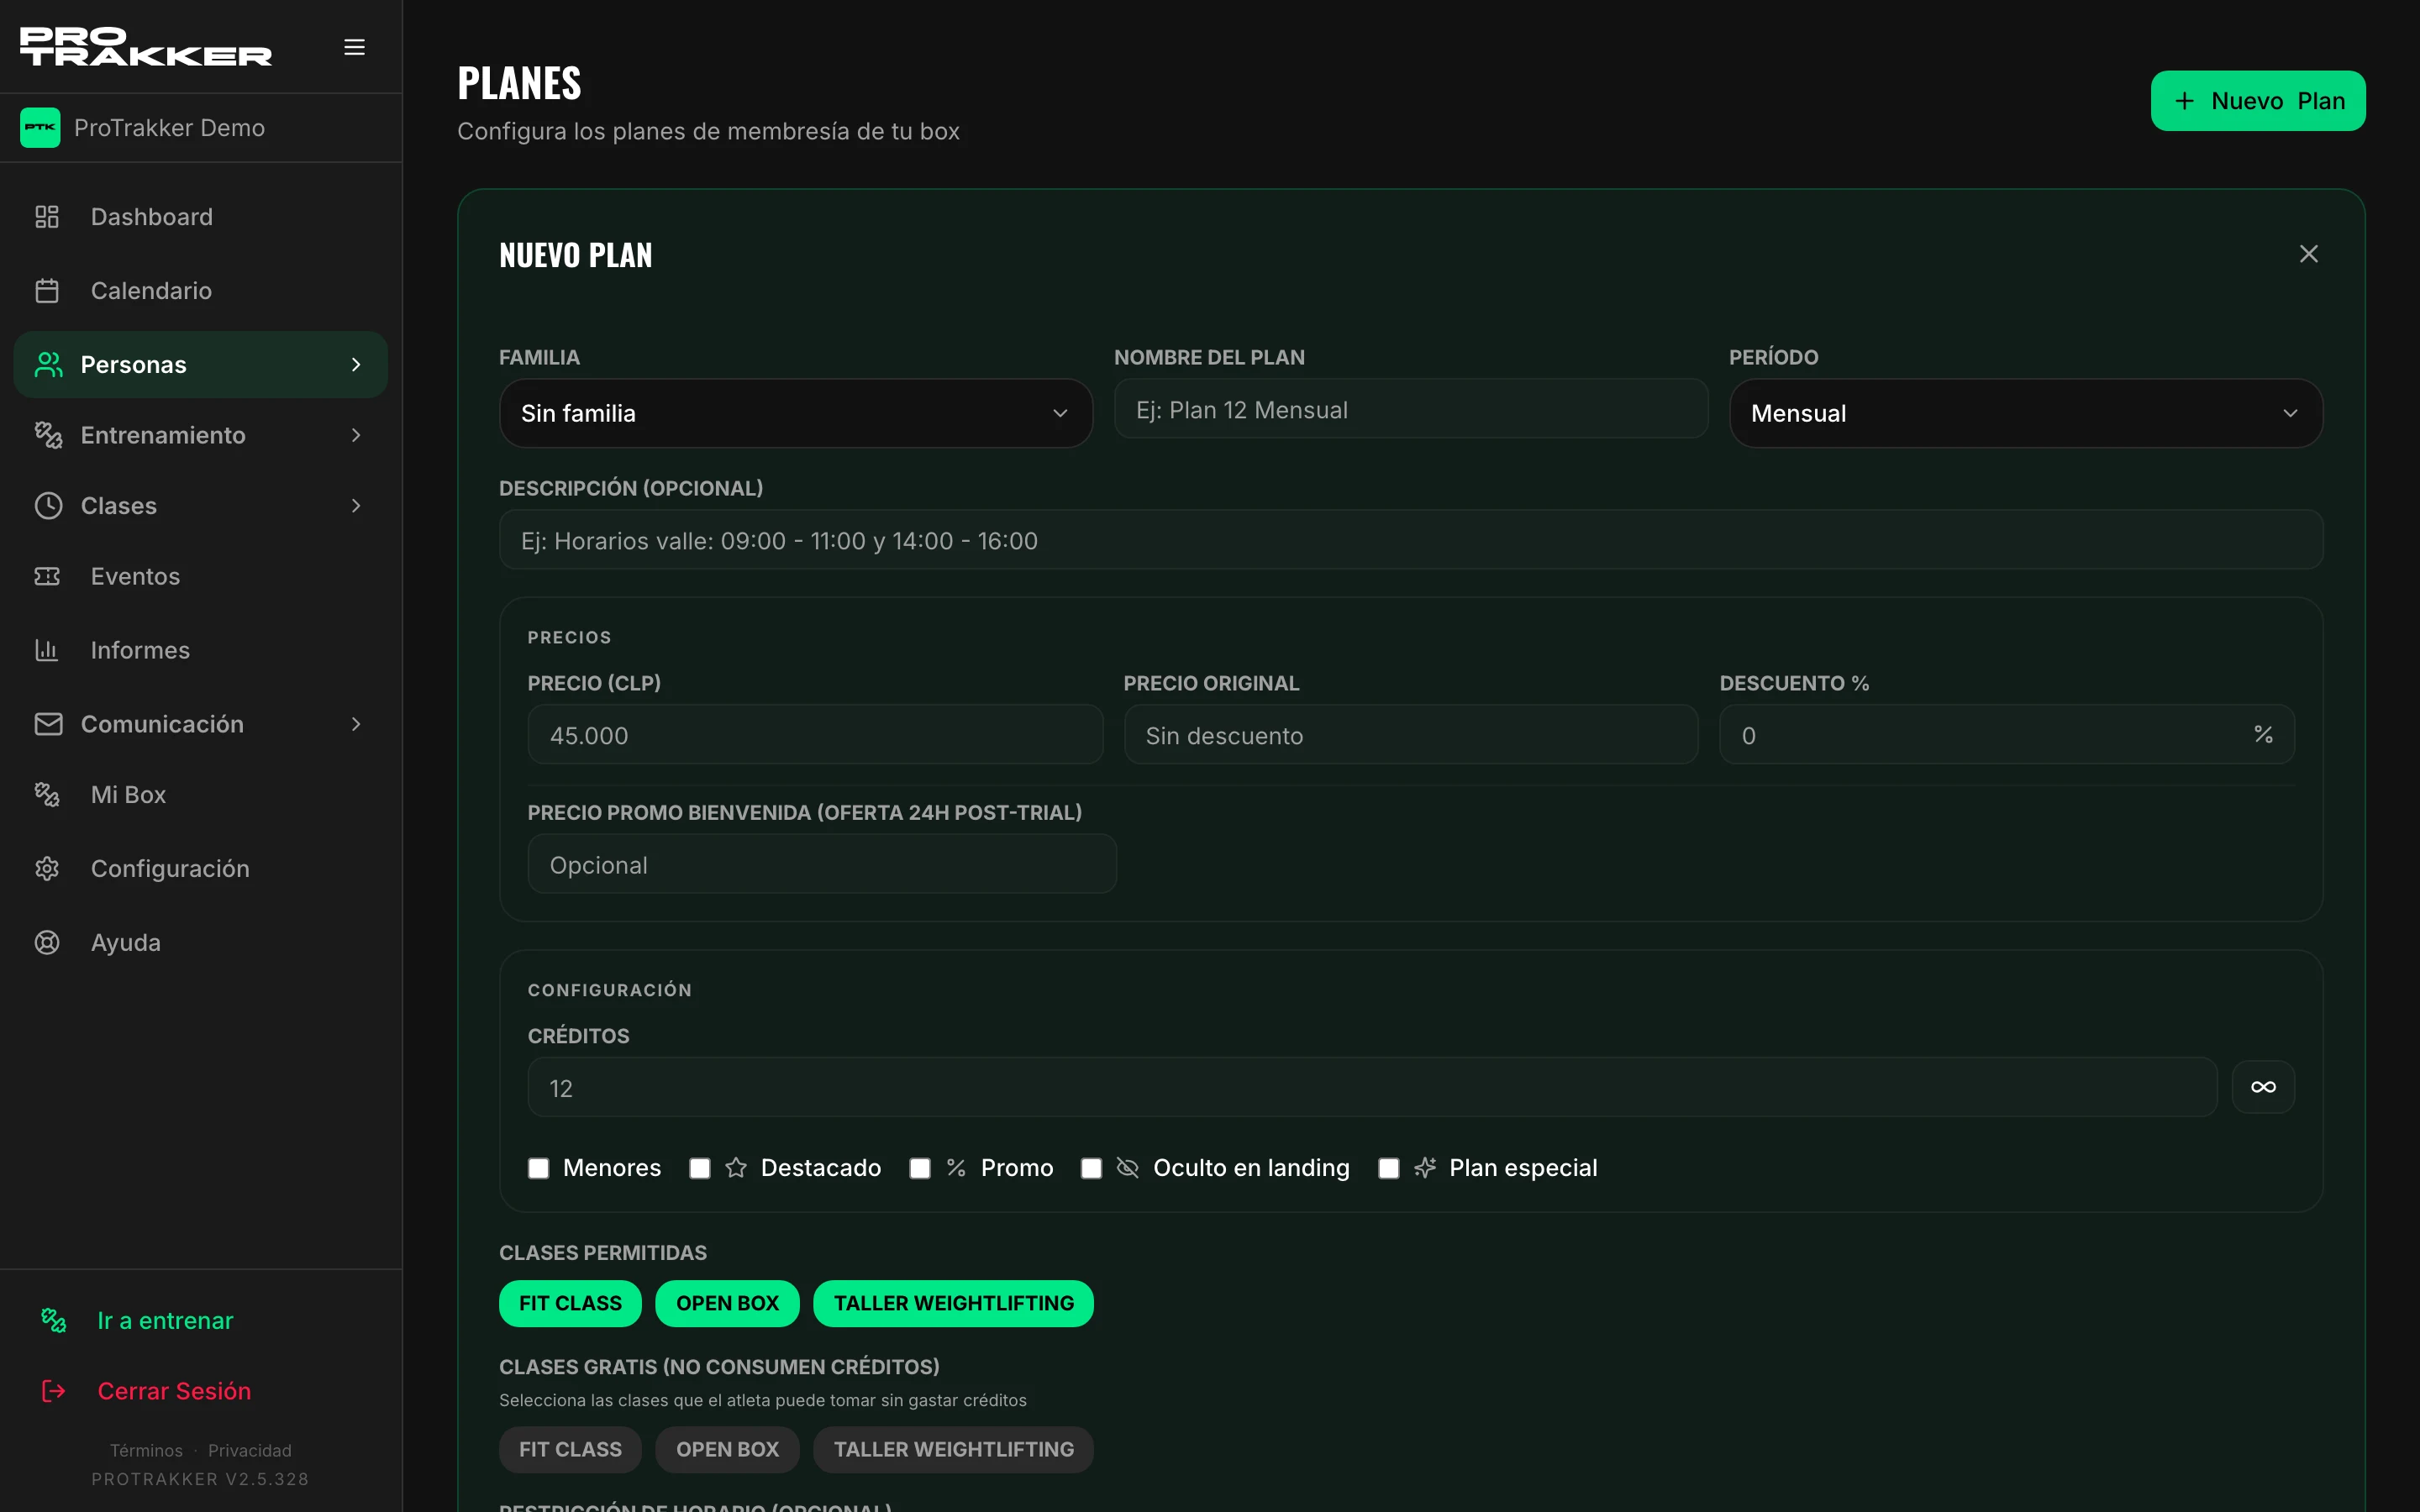Click the Precio original field
The width and height of the screenshot is (2420, 1512).
click(1411, 735)
